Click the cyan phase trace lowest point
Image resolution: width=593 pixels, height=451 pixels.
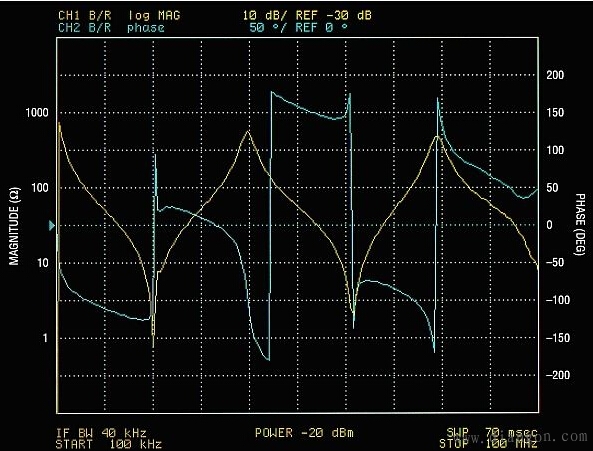point(268,359)
